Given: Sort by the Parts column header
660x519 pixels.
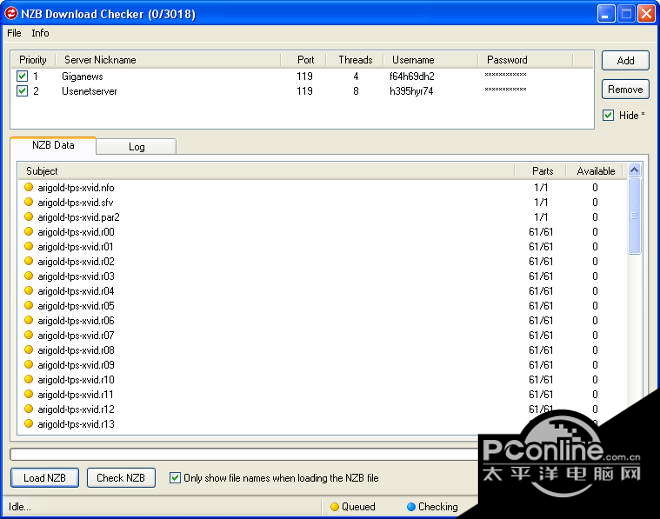Looking at the screenshot, I should click(540, 171).
